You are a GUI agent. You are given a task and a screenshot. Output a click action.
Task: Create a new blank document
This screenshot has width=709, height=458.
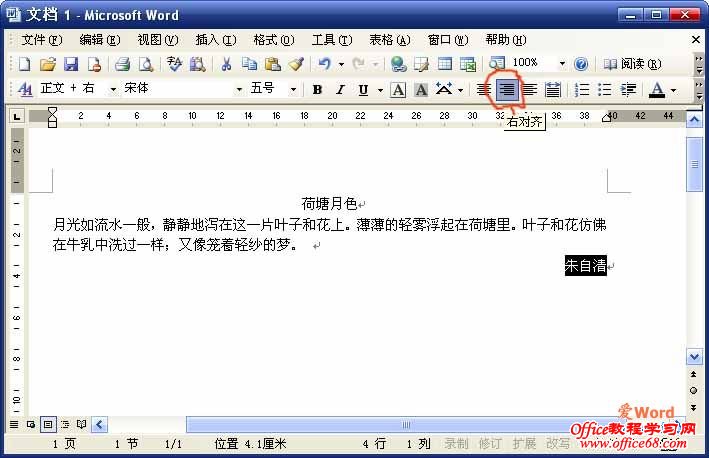(24, 64)
